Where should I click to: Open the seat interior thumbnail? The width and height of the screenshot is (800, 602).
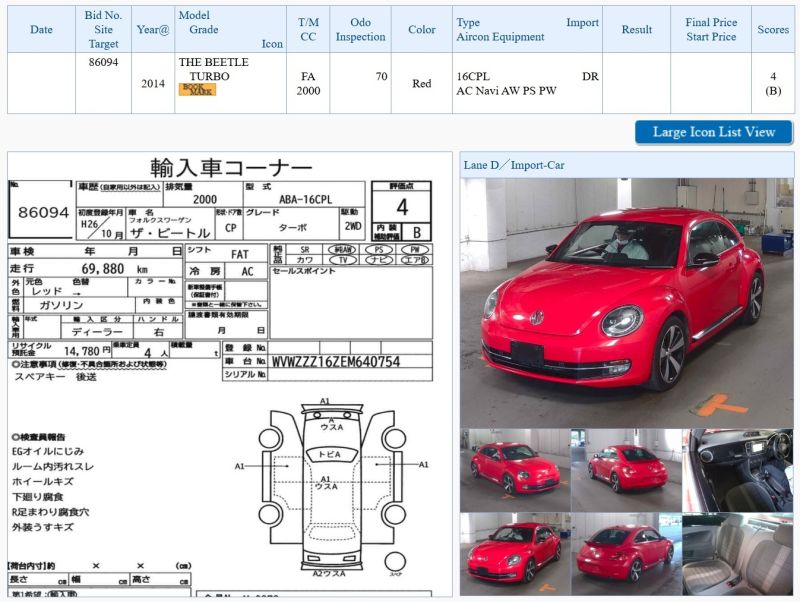(x=738, y=554)
